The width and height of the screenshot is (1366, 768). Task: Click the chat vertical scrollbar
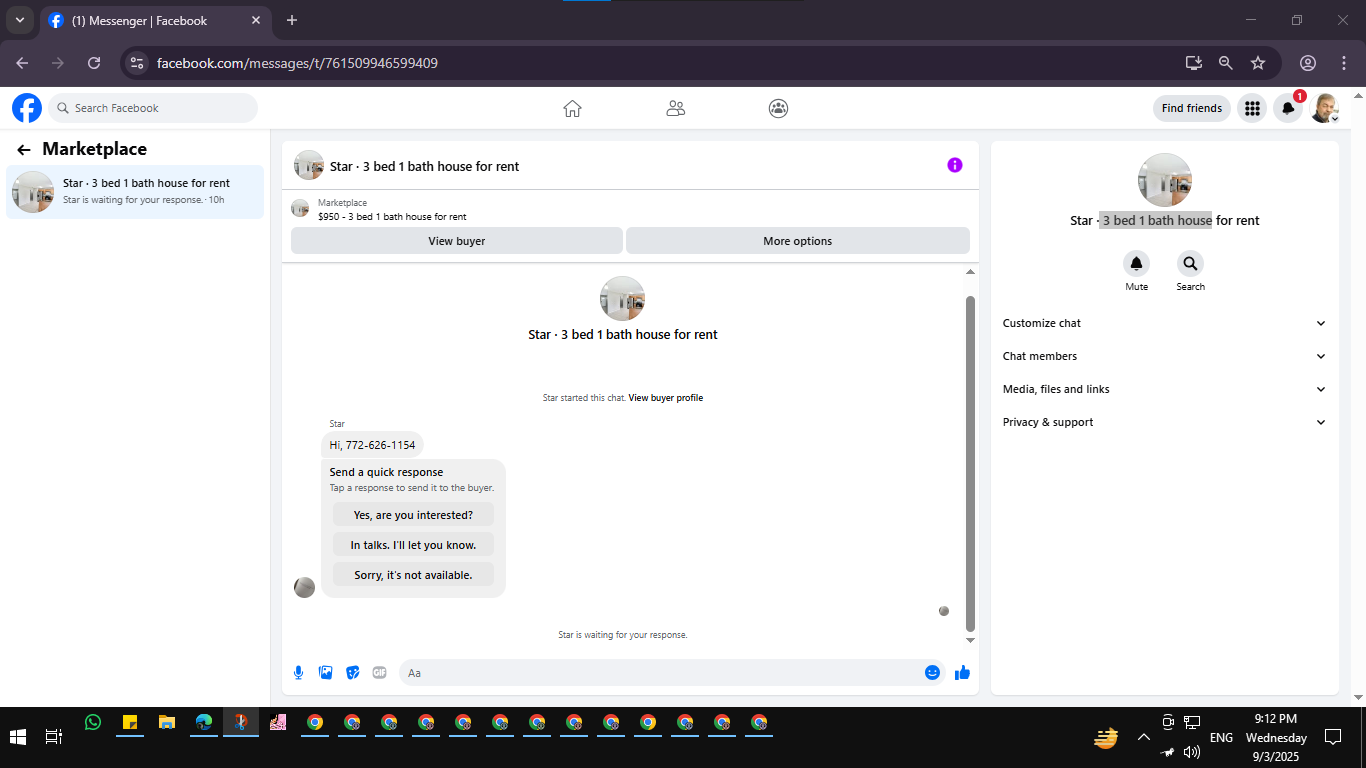[x=970, y=464]
